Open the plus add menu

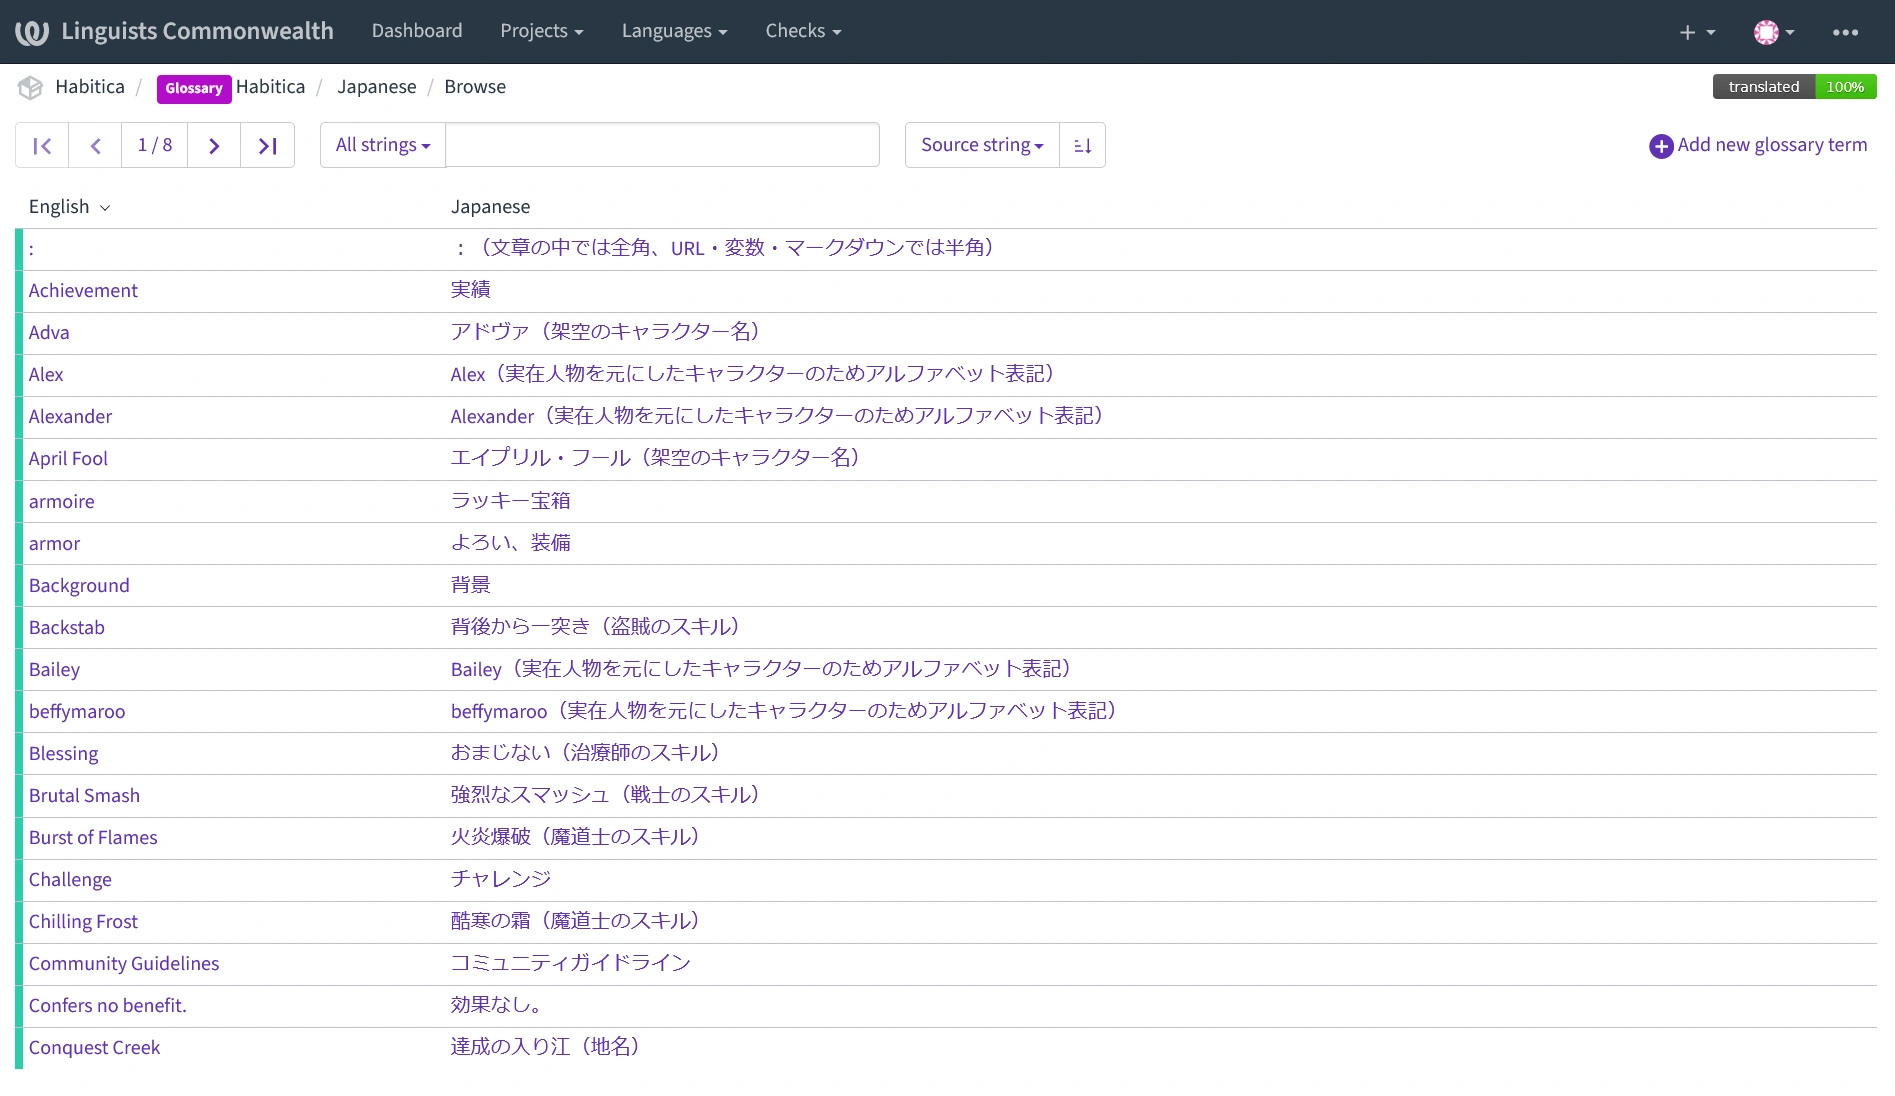pos(1696,32)
